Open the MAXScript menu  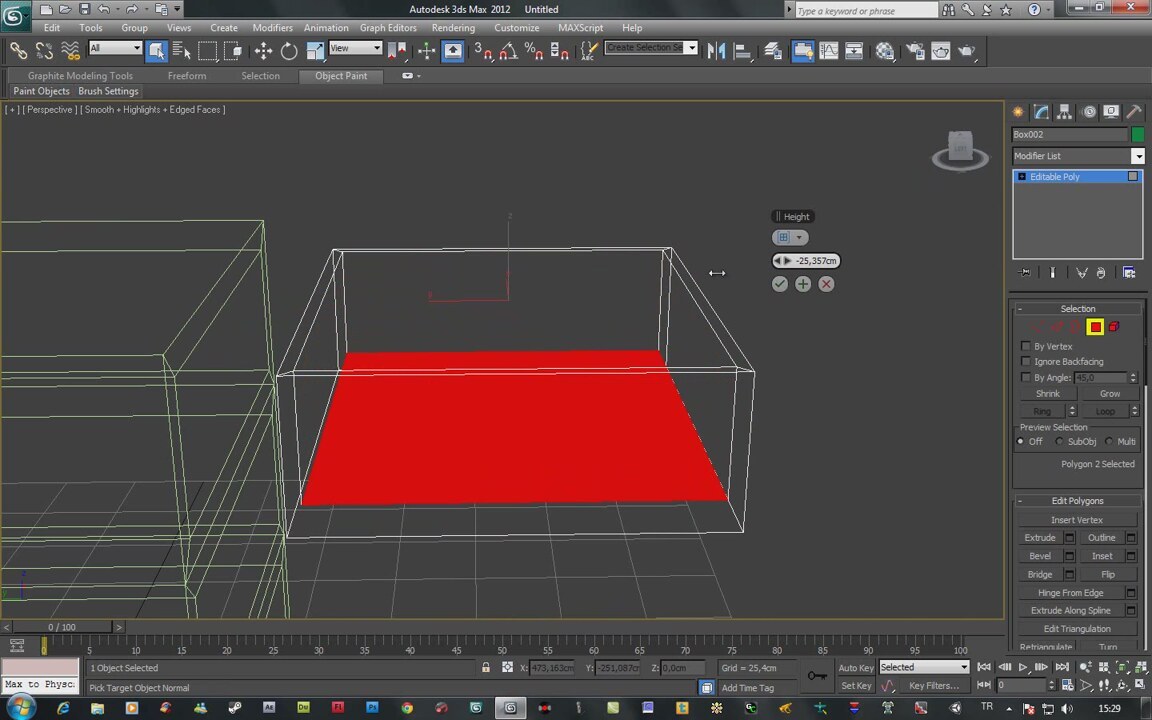click(x=580, y=28)
